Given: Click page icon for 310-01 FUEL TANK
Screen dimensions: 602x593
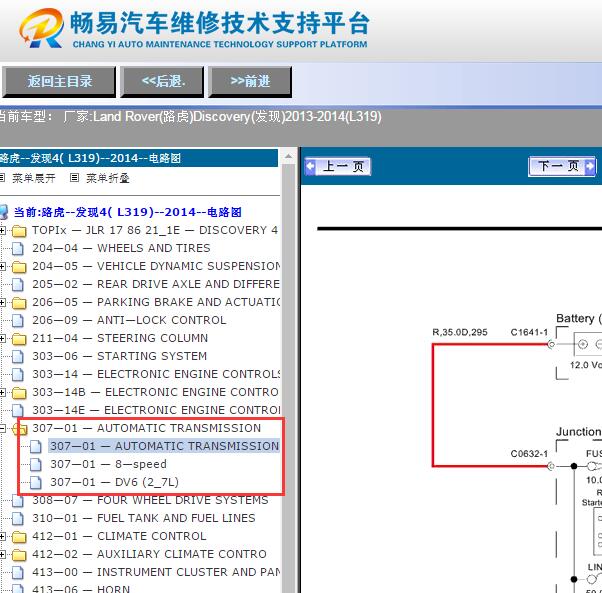Looking at the screenshot, I should pyautogui.click(x=18, y=519).
